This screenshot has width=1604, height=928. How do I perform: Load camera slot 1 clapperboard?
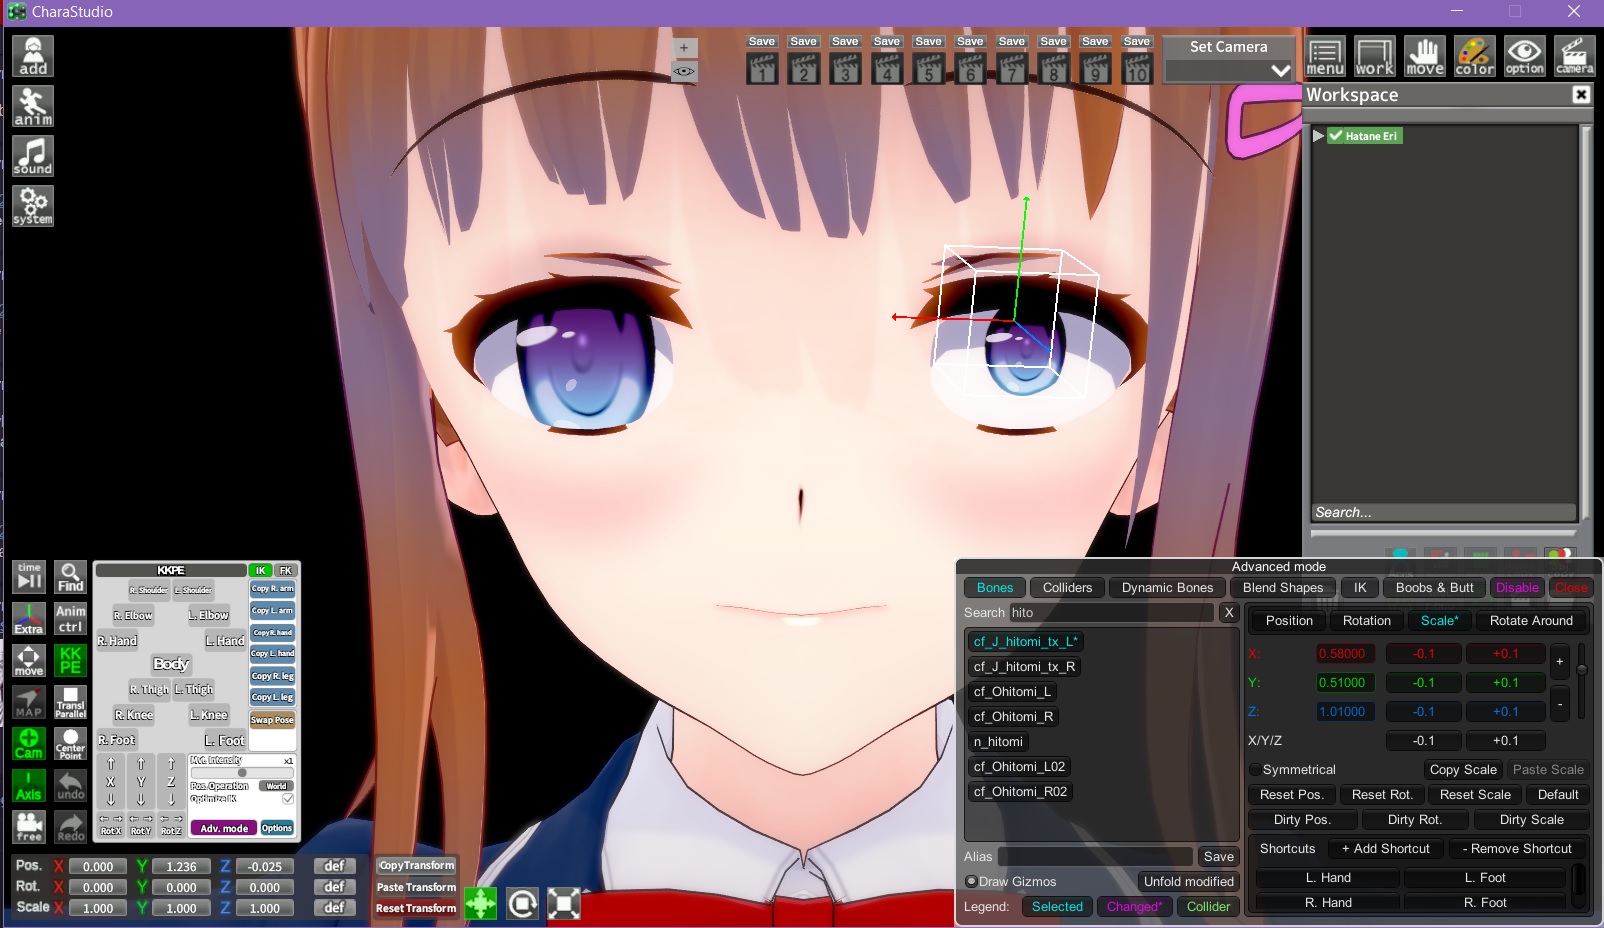point(762,69)
